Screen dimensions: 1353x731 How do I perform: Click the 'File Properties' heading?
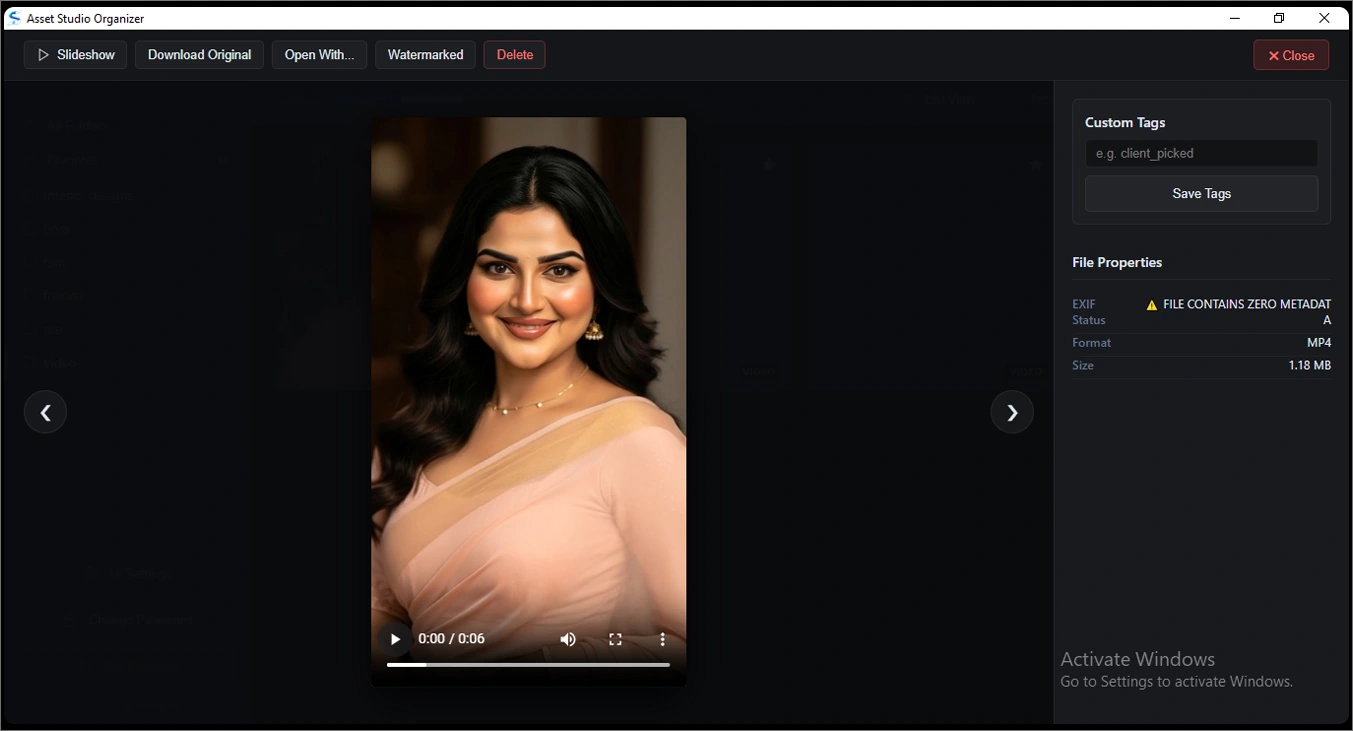coord(1117,262)
